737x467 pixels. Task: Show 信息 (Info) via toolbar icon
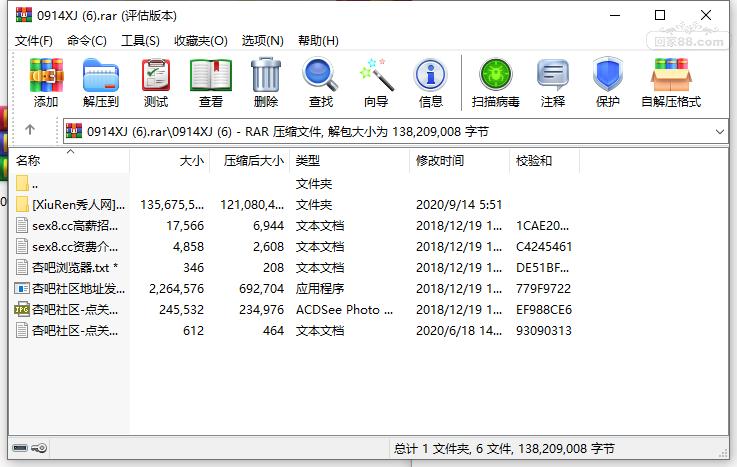click(x=430, y=75)
